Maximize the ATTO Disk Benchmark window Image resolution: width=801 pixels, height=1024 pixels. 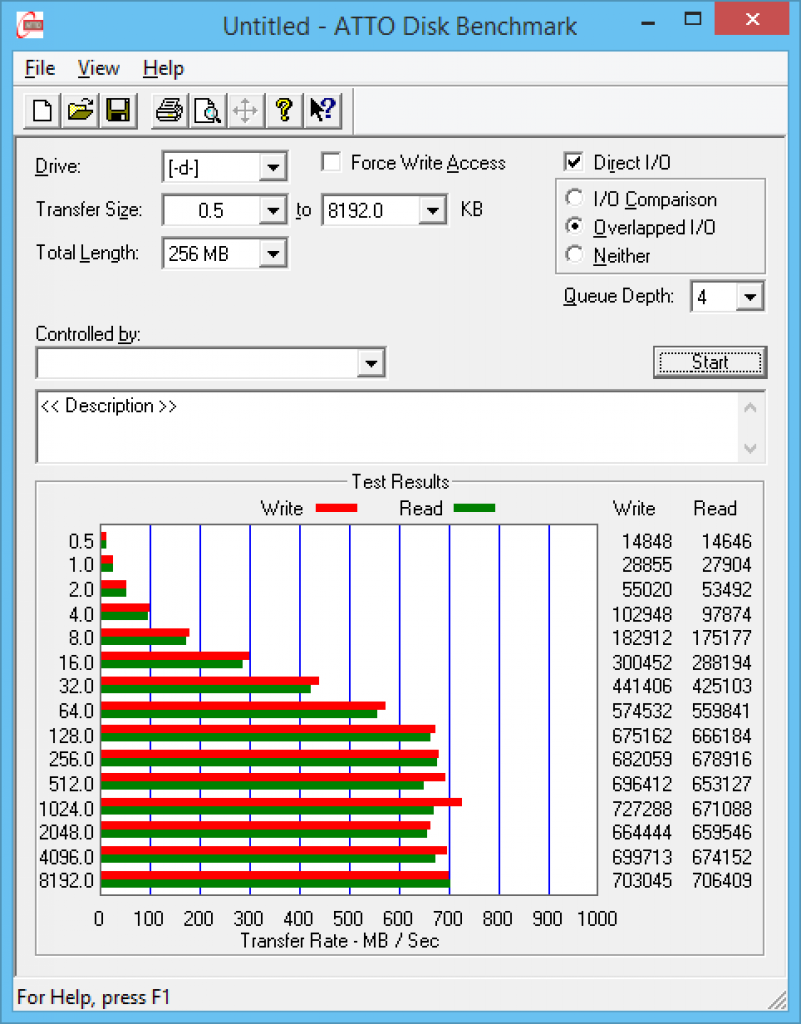pyautogui.click(x=693, y=20)
